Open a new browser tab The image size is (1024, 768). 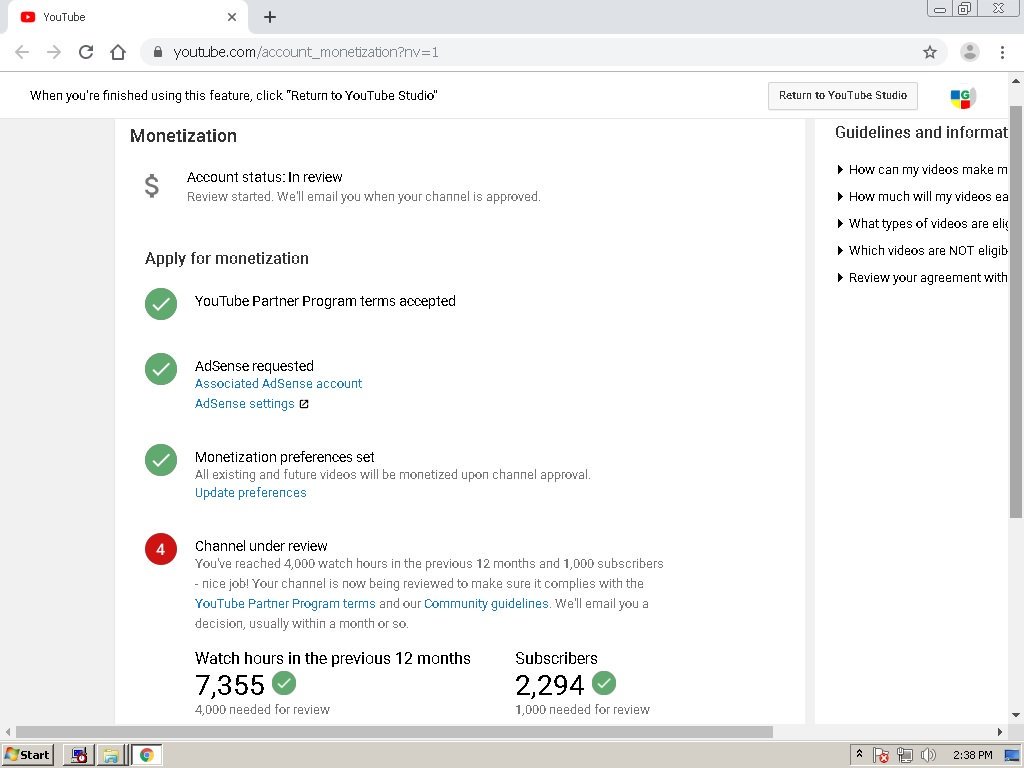coord(270,17)
